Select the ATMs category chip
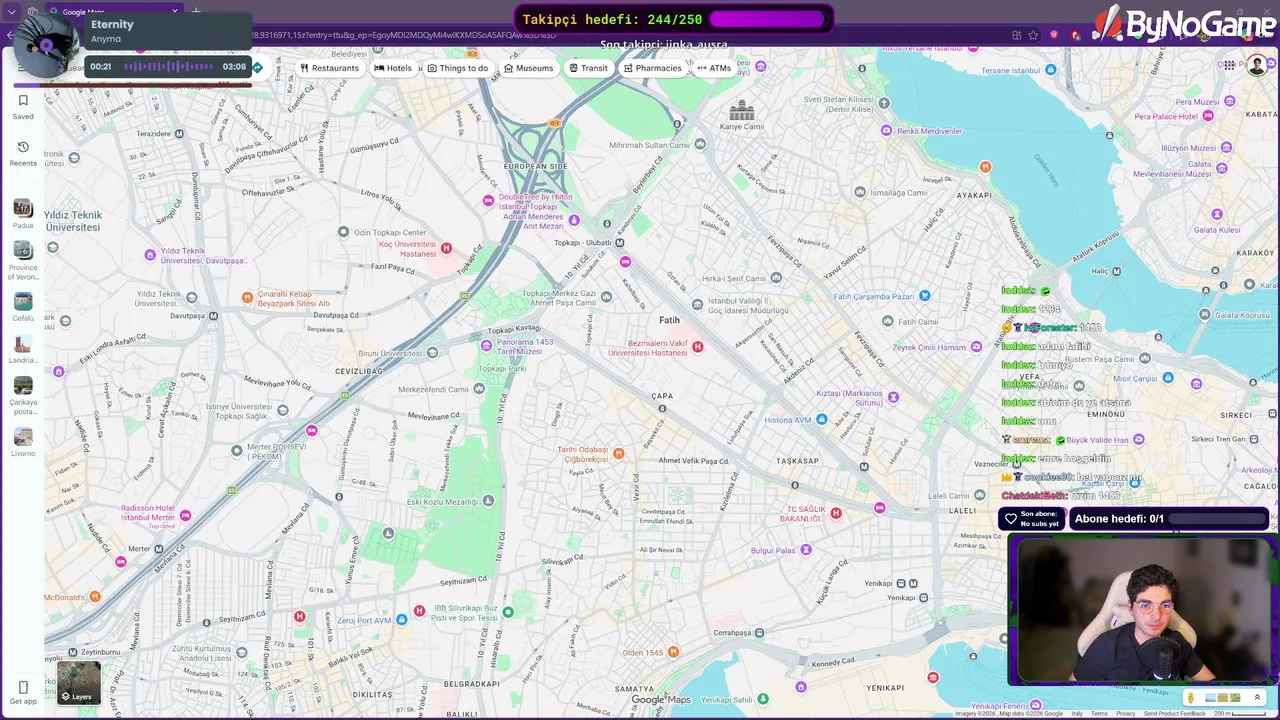This screenshot has width=1280, height=720. [x=714, y=68]
